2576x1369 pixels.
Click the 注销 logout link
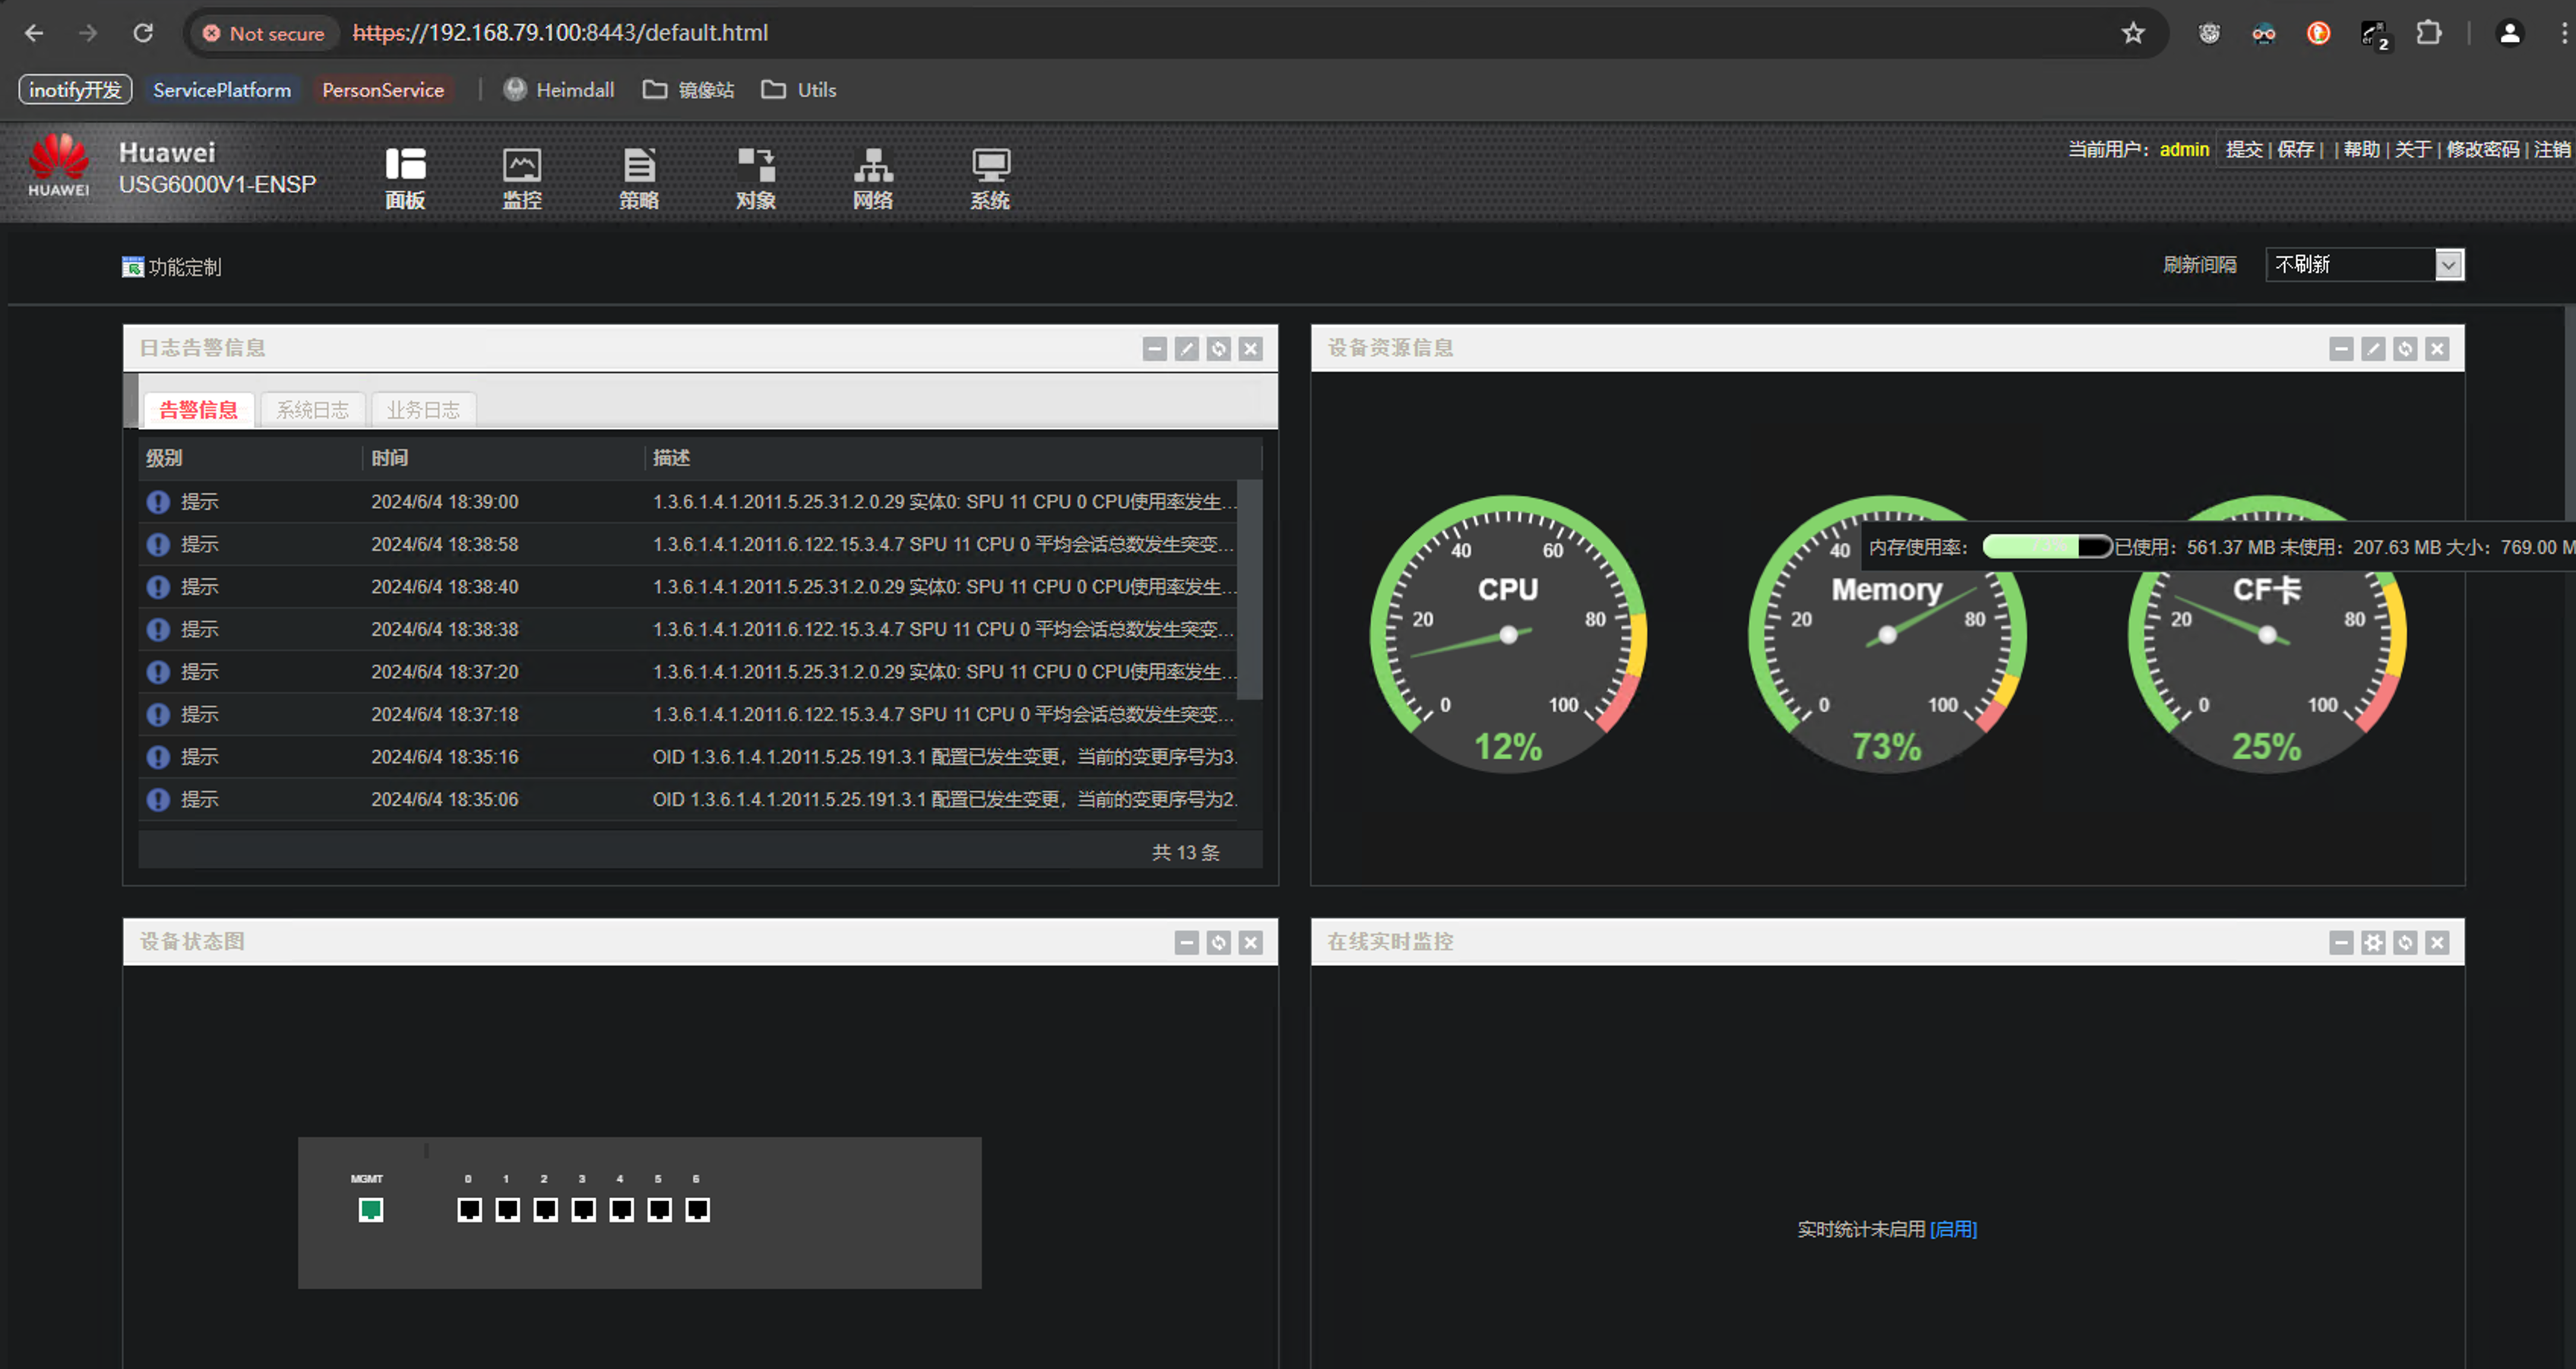tap(2551, 150)
